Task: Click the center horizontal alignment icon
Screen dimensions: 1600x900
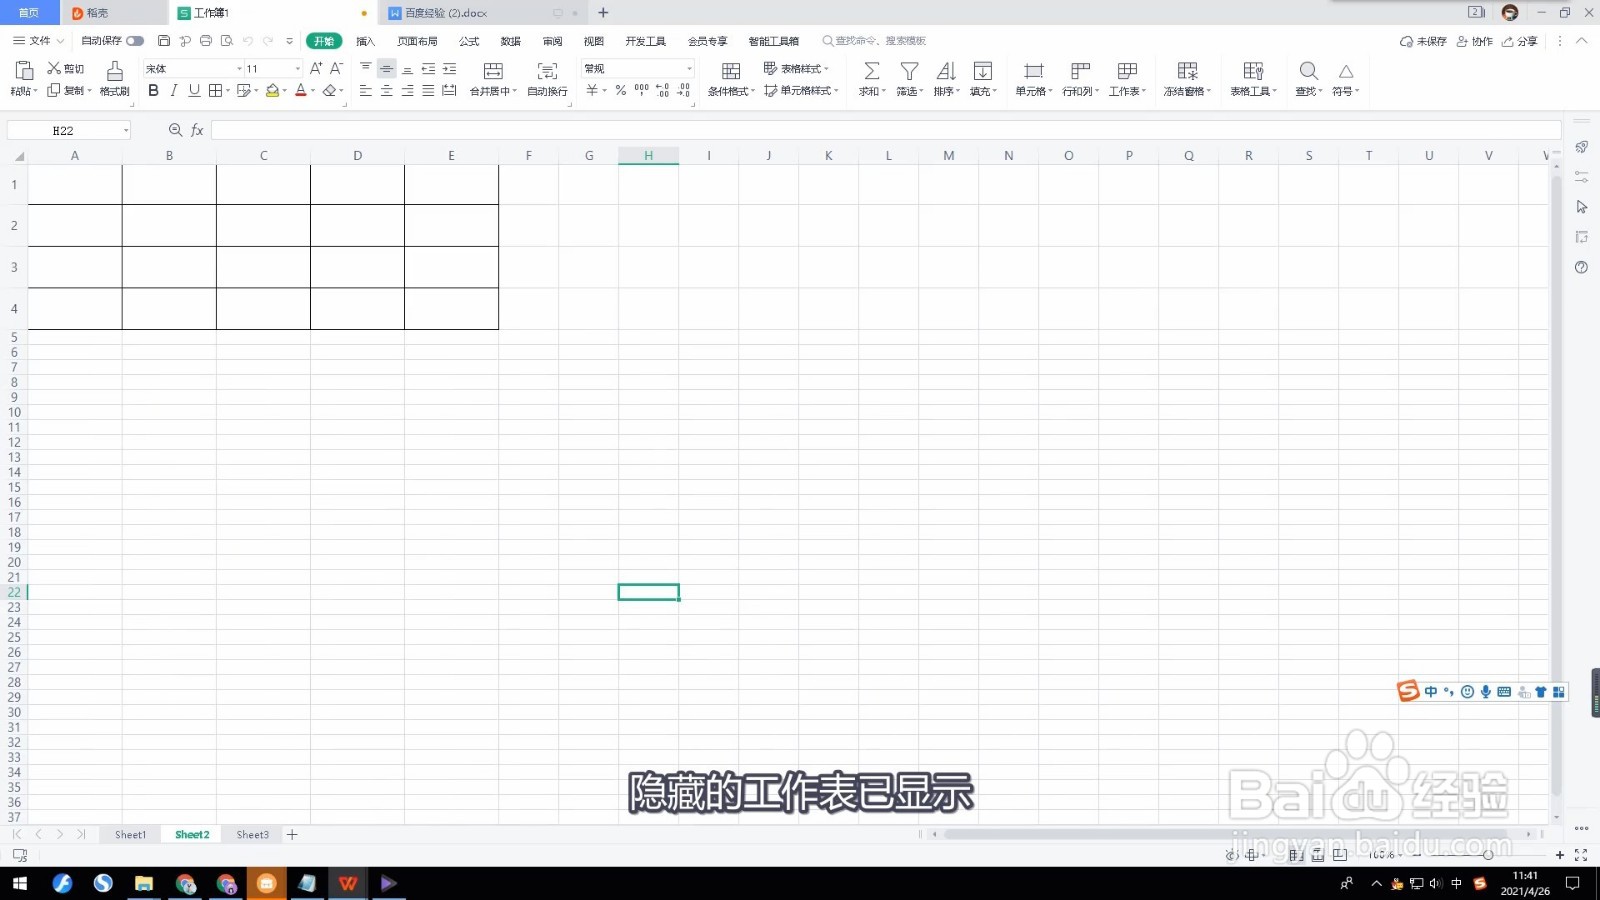Action: click(x=386, y=91)
